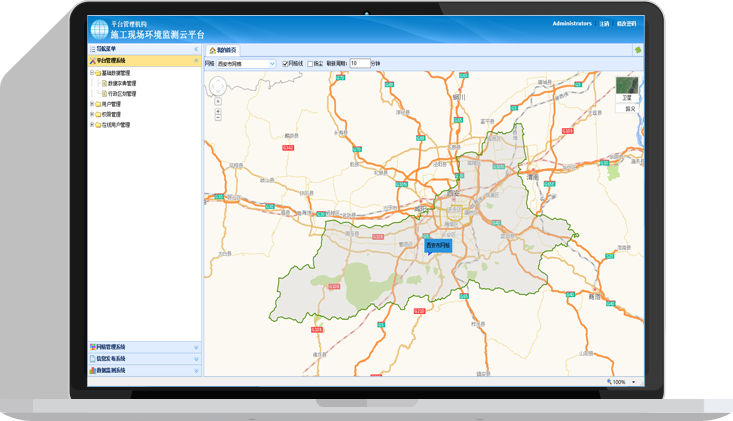The width and height of the screenshot is (733, 421).
Task: Zoom out with the map minus button
Action: [218, 118]
